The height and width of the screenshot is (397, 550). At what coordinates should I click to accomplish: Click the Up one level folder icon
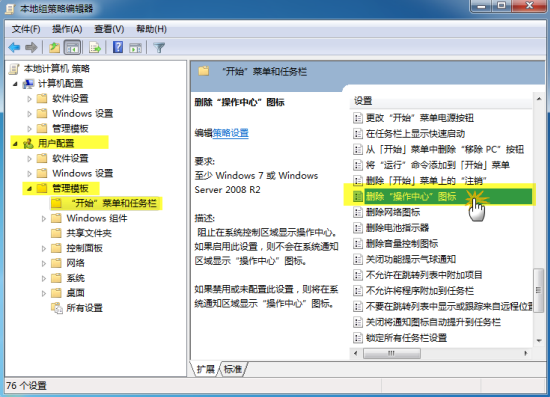(x=54, y=47)
